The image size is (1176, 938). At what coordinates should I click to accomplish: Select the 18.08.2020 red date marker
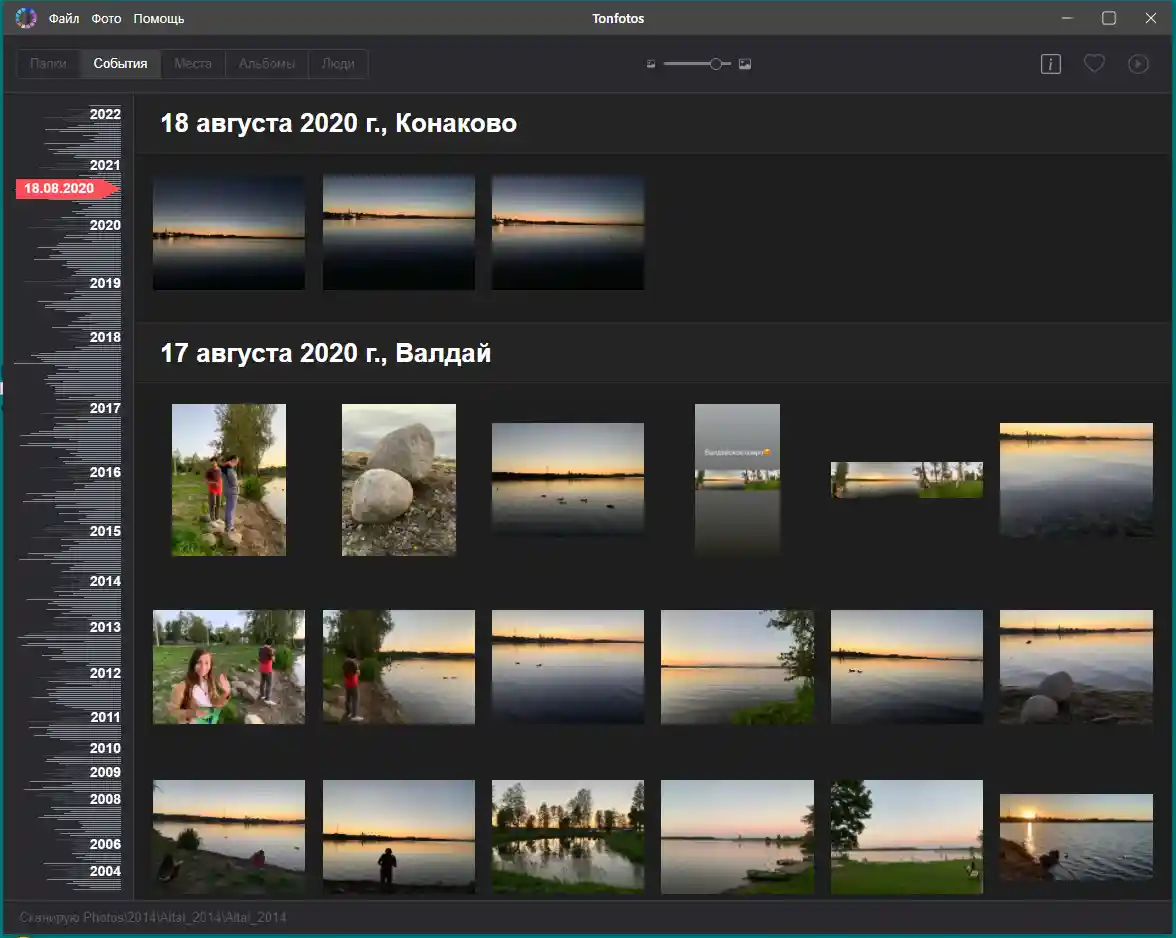(x=62, y=188)
